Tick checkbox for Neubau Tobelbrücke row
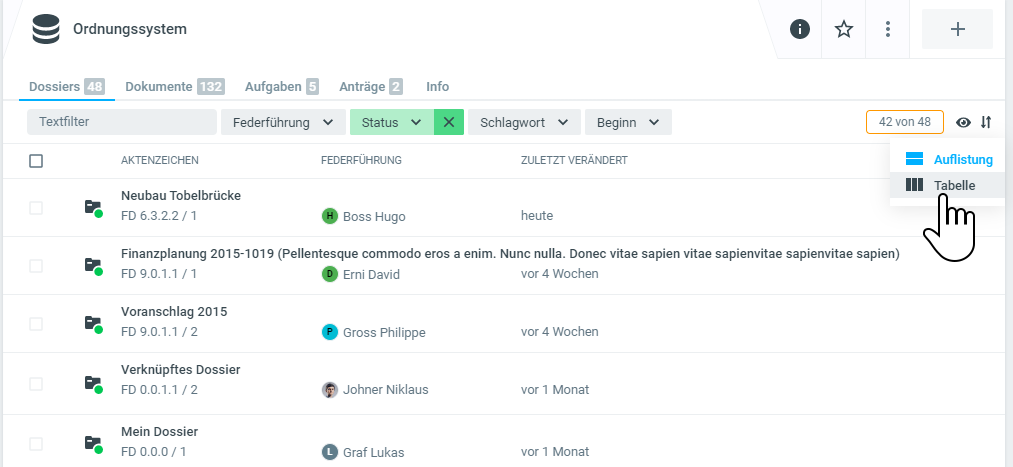Screen dimensions: 1013x467 pos(36,208)
